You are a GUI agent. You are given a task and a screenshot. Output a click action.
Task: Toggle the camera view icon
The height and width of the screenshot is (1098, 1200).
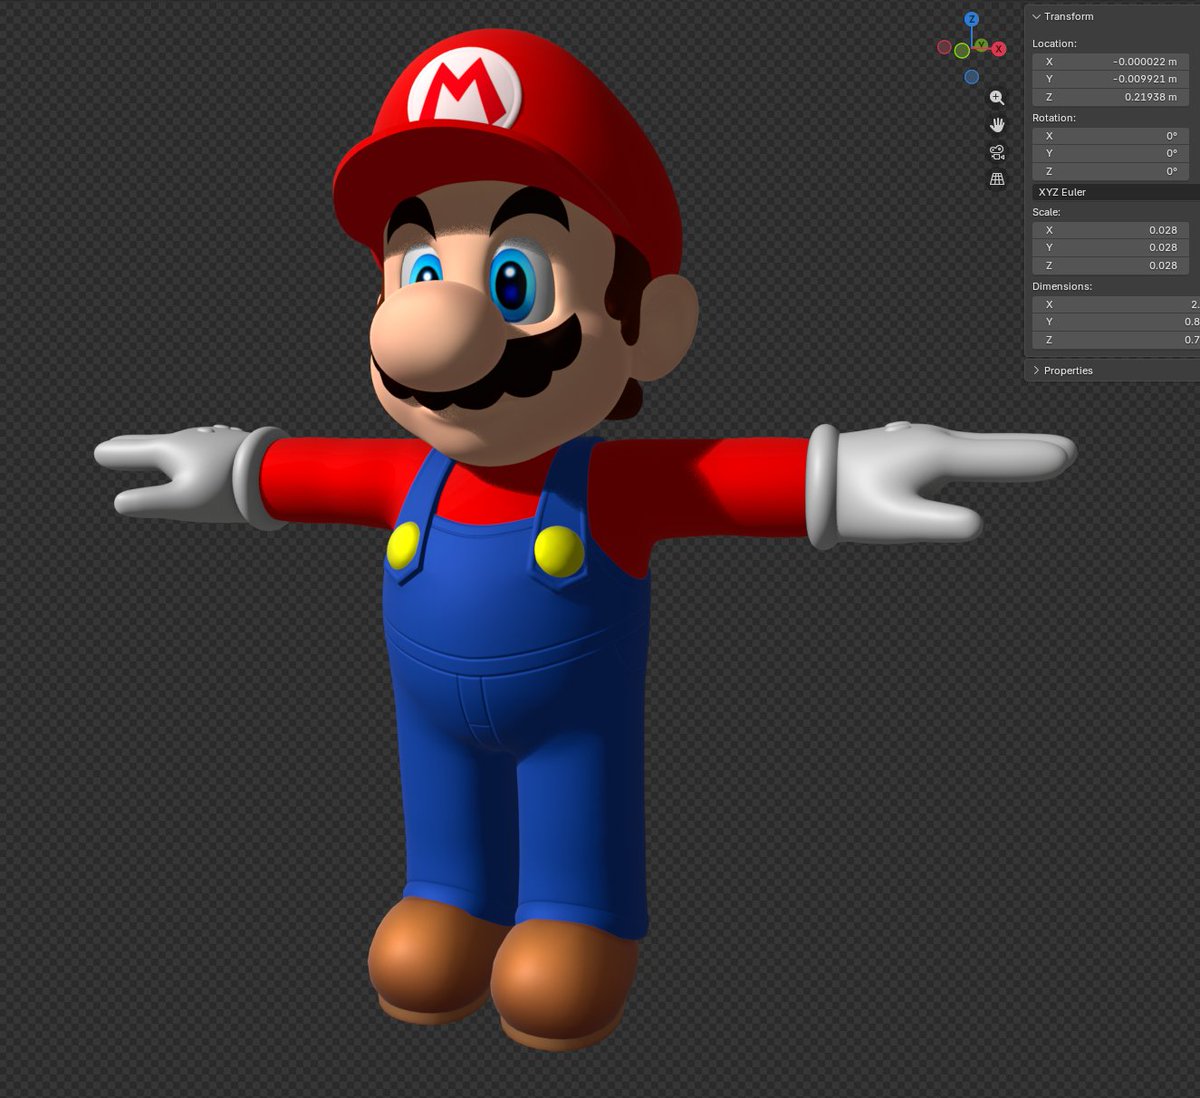[997, 152]
